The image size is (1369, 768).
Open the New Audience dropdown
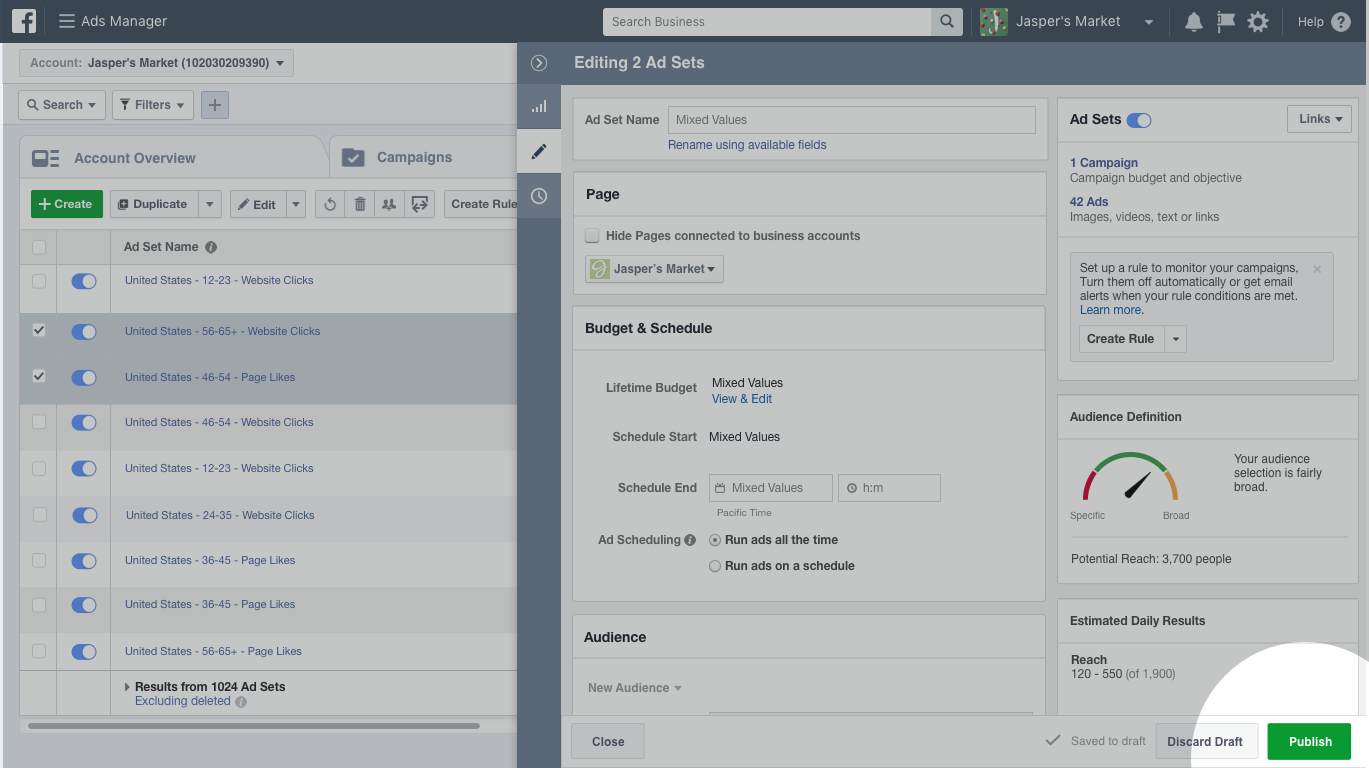tap(635, 688)
